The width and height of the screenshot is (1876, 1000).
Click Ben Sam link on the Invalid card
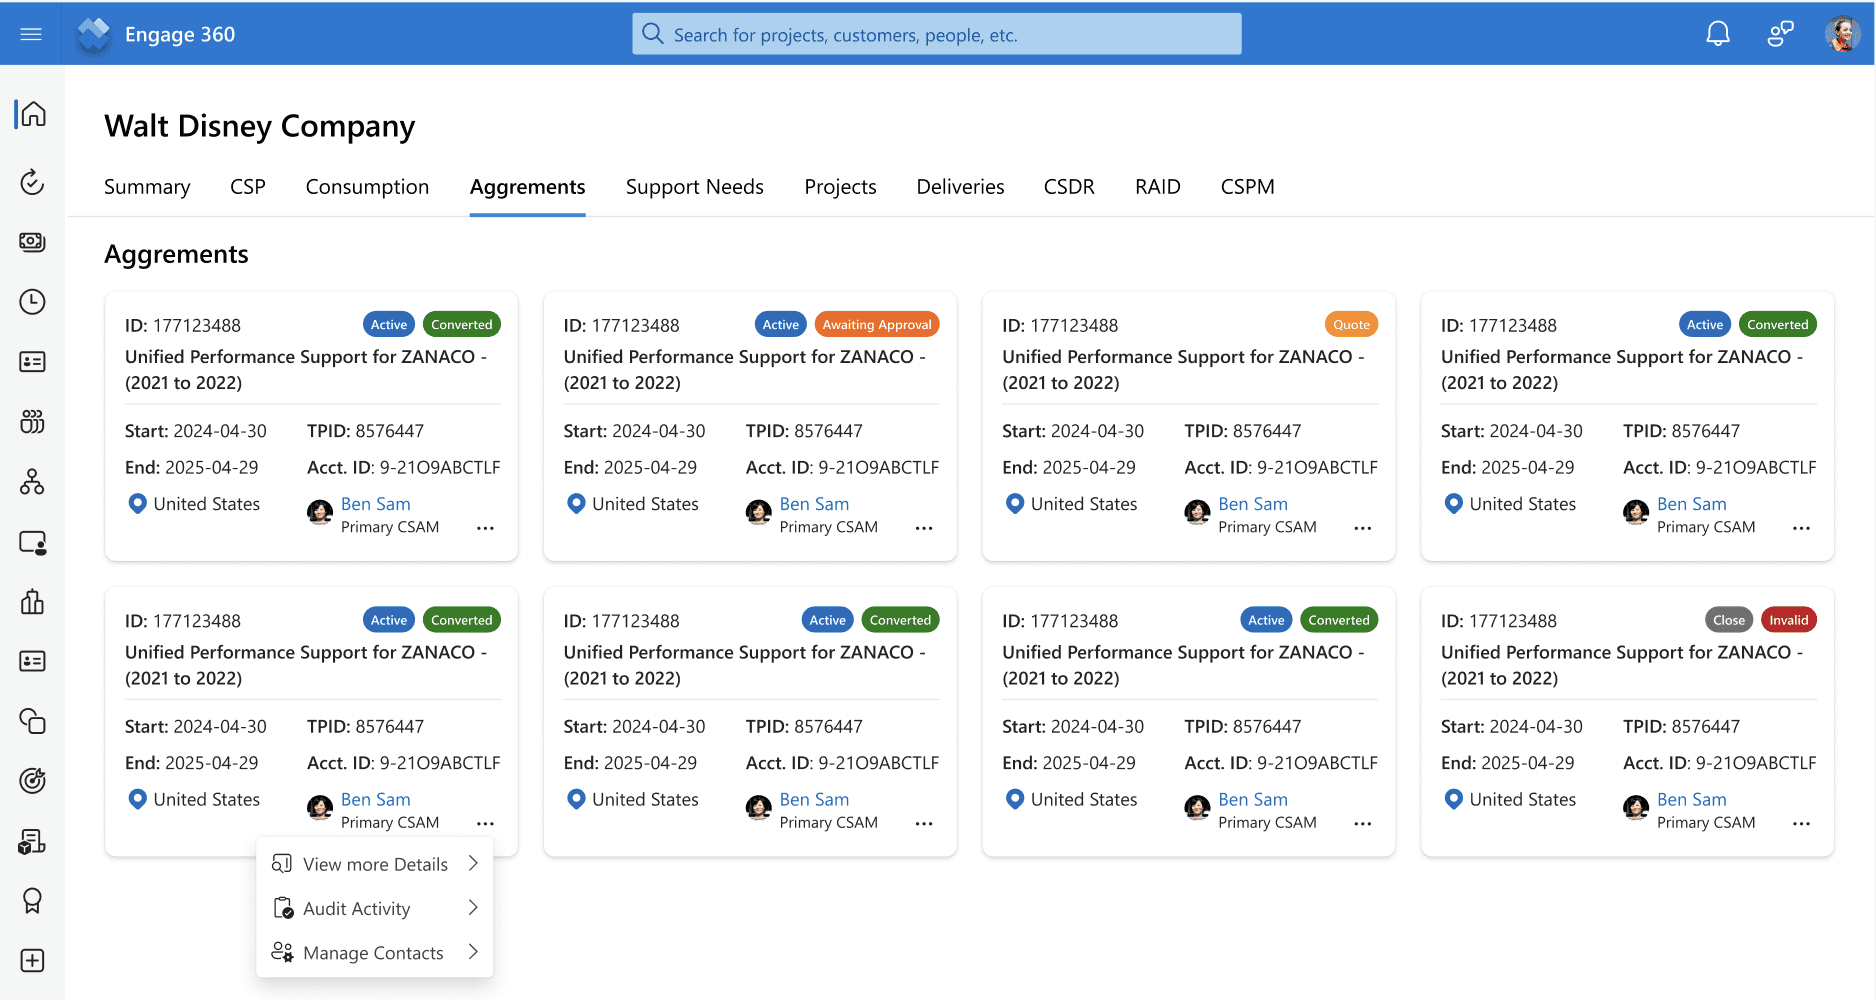[1691, 800]
